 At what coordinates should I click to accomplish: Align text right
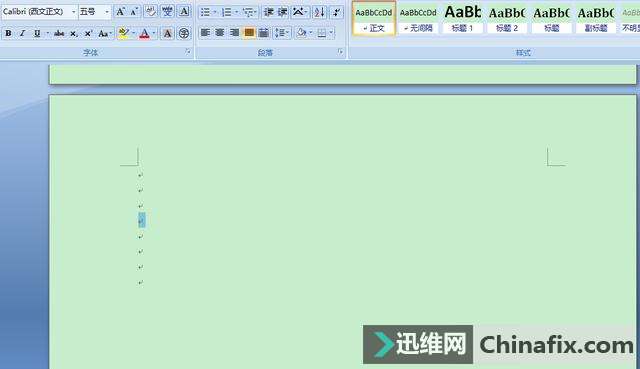click(x=234, y=33)
